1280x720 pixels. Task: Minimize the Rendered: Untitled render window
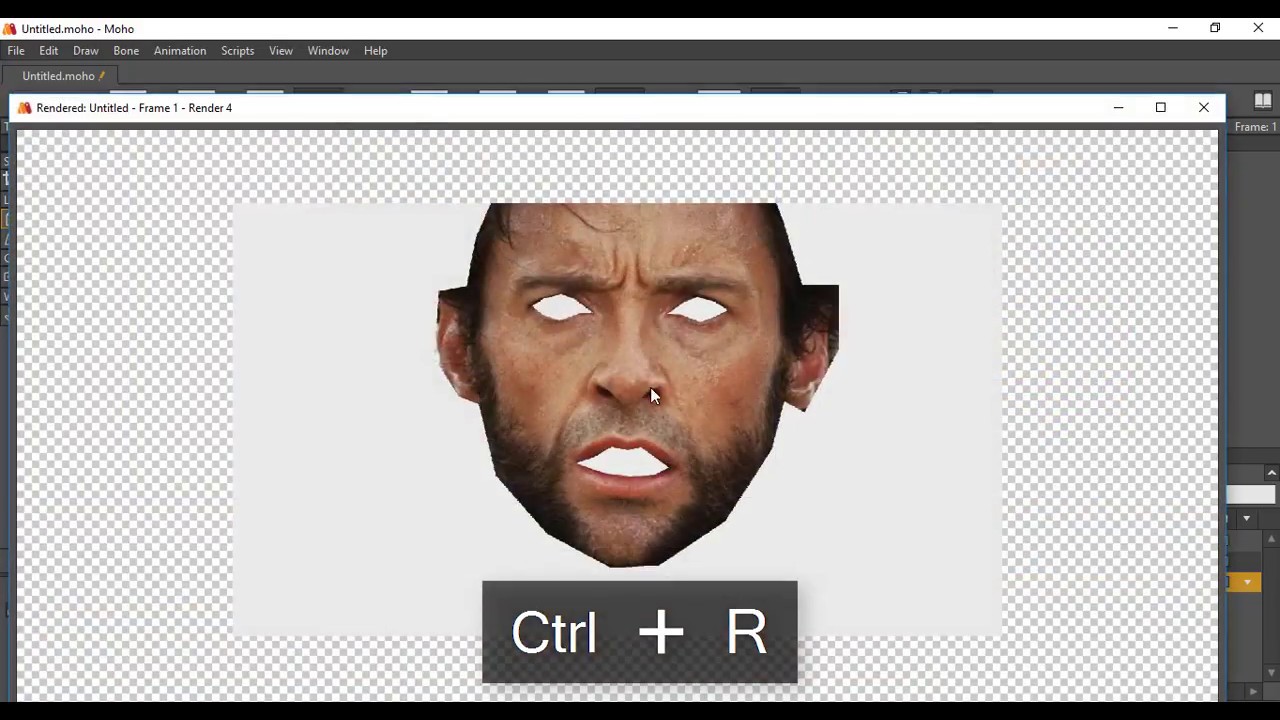1118,108
